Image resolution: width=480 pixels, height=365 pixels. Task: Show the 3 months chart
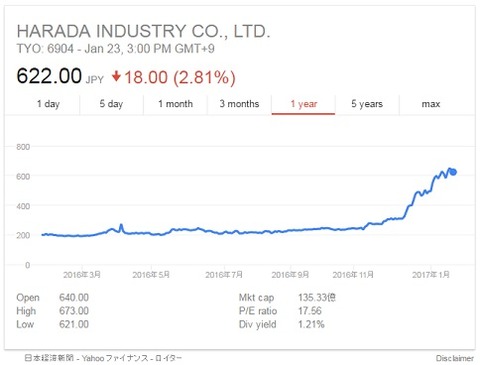pos(239,104)
